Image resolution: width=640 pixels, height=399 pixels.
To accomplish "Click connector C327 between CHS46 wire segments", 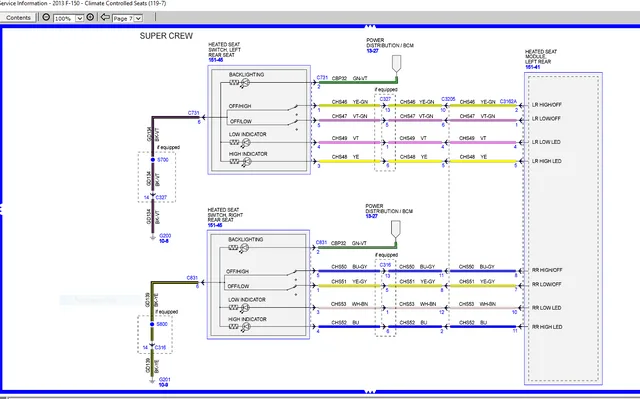I will [x=385, y=99].
